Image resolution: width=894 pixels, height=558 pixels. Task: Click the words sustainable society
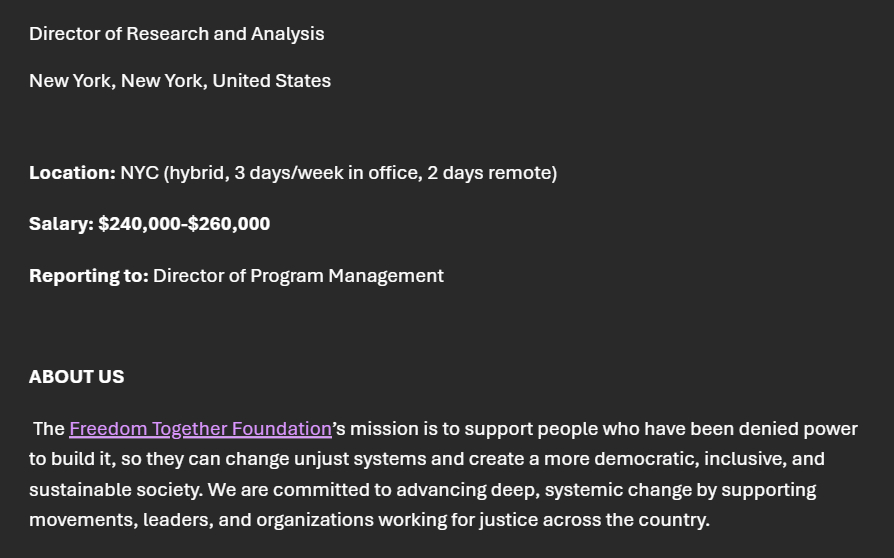coord(115,490)
